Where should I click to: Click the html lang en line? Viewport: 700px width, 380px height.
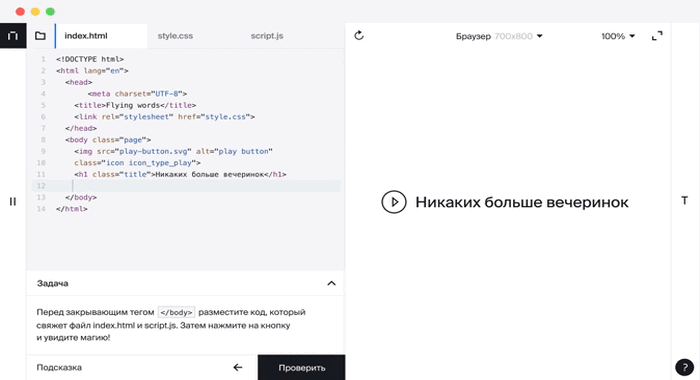pyautogui.click(x=92, y=71)
